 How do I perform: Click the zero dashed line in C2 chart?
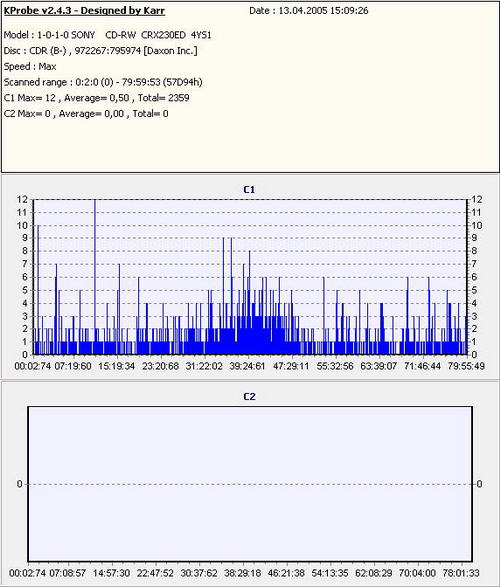tap(250, 484)
